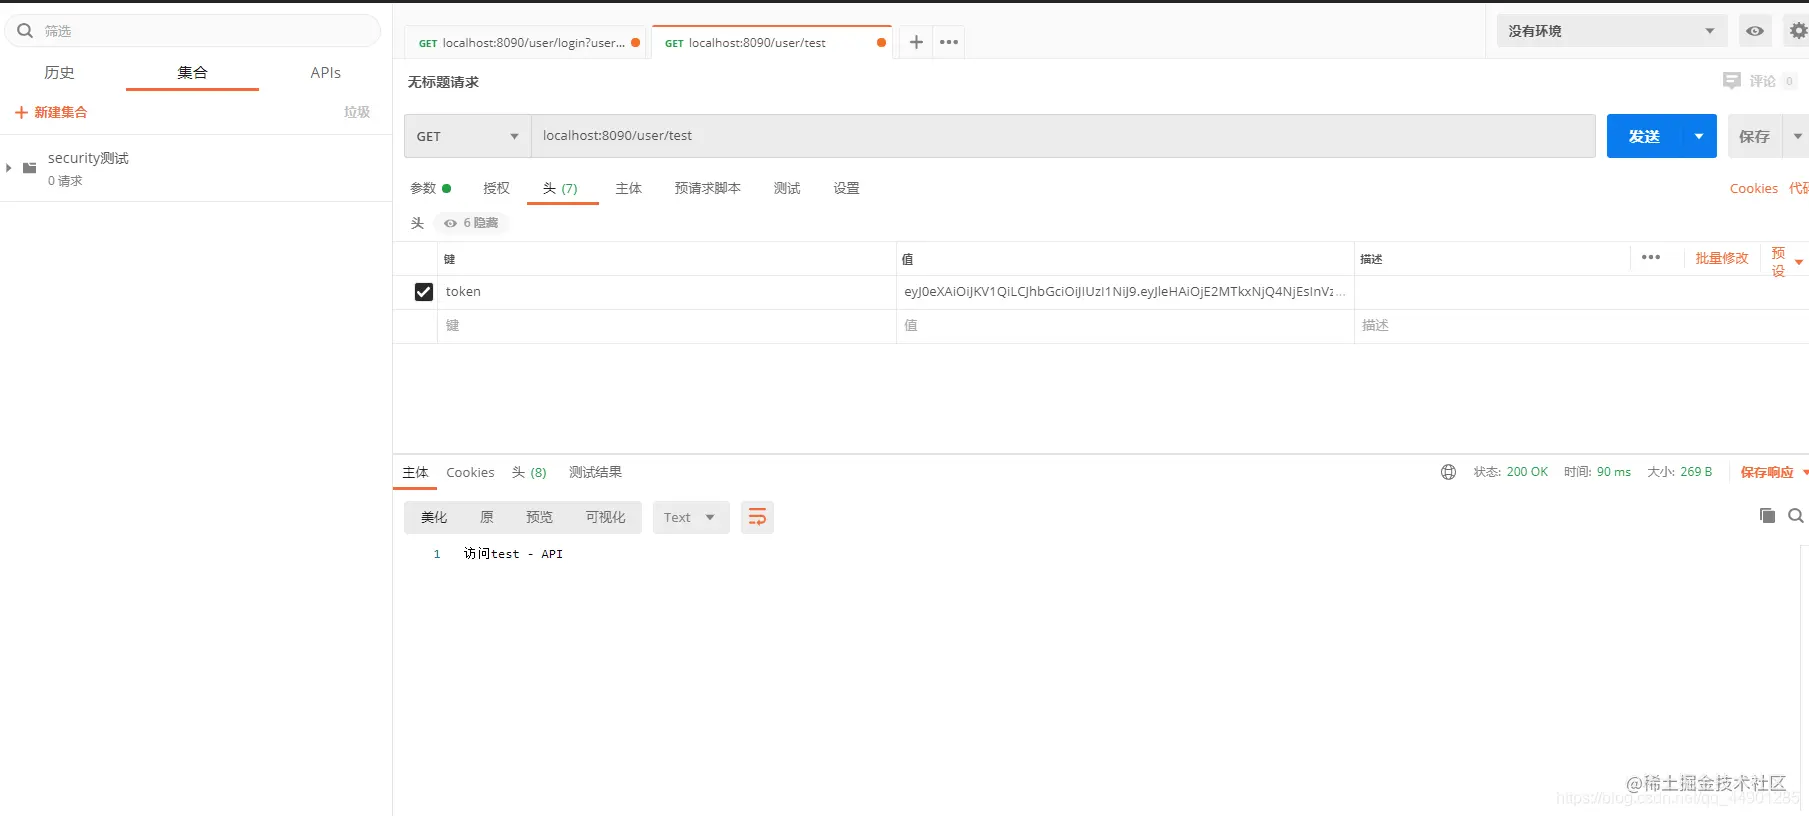Click the 筛选 filter search field
Screen dimensions: 1809x816
pos(193,31)
